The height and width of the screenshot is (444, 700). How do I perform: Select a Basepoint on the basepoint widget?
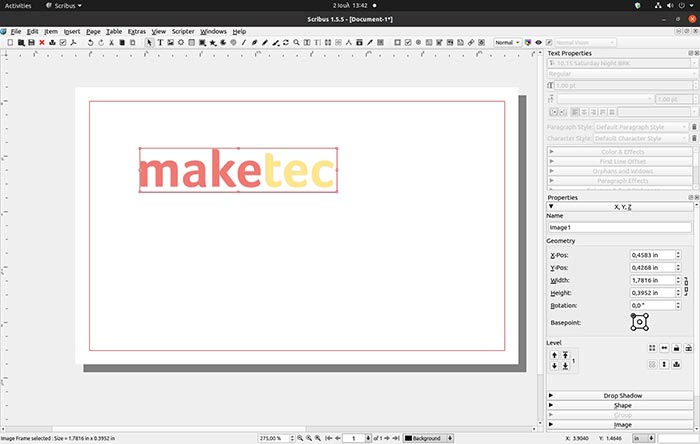click(x=640, y=322)
